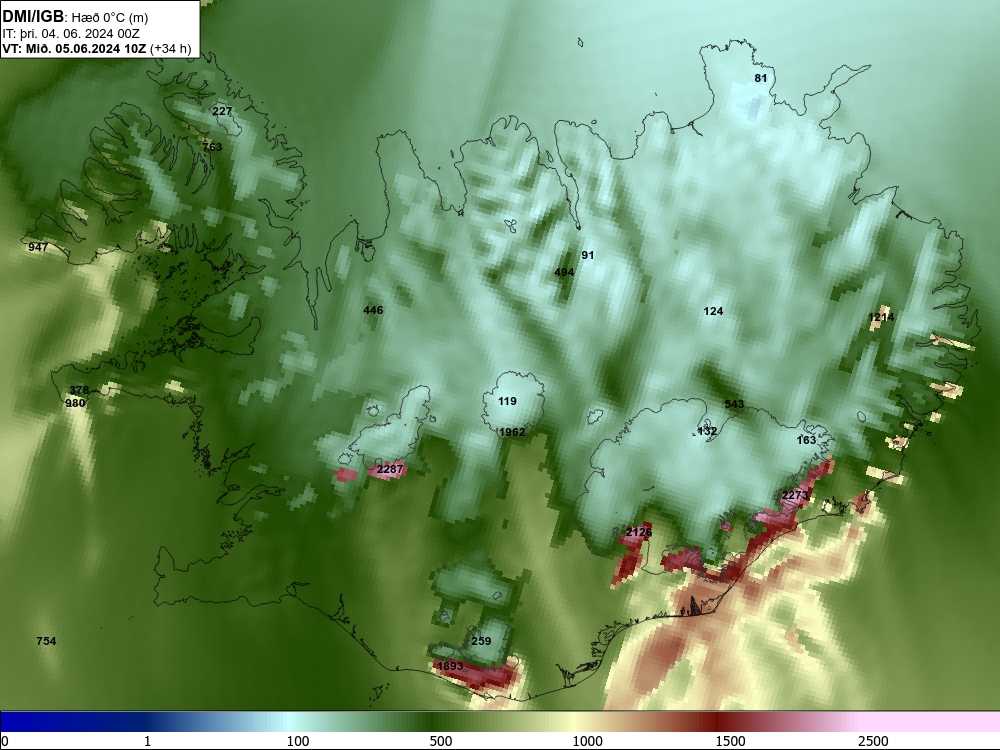Image resolution: width=1000 pixels, height=750 pixels.
Task: Click the color scale label 0
Action: click(5, 741)
